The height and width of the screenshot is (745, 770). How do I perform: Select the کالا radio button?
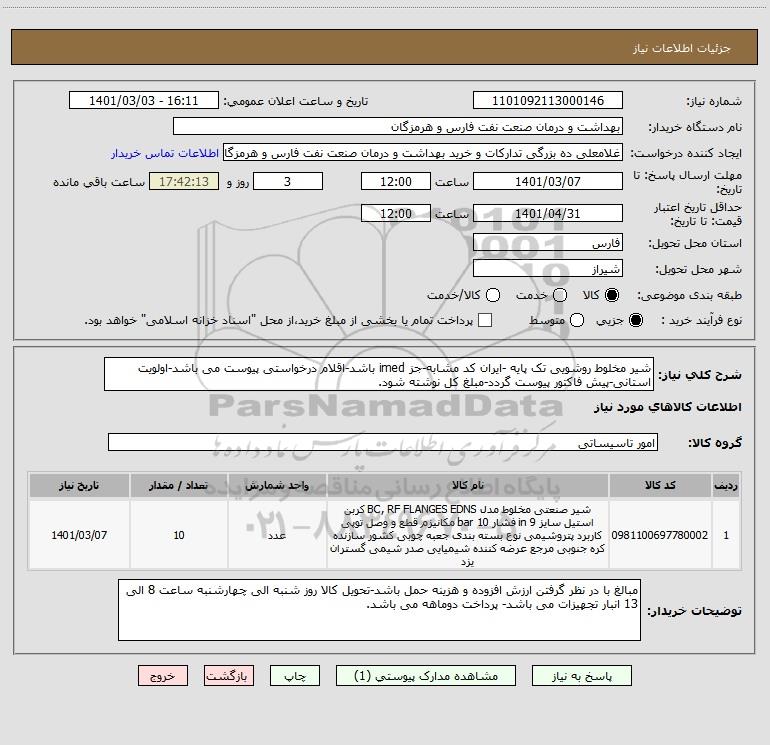tap(612, 295)
